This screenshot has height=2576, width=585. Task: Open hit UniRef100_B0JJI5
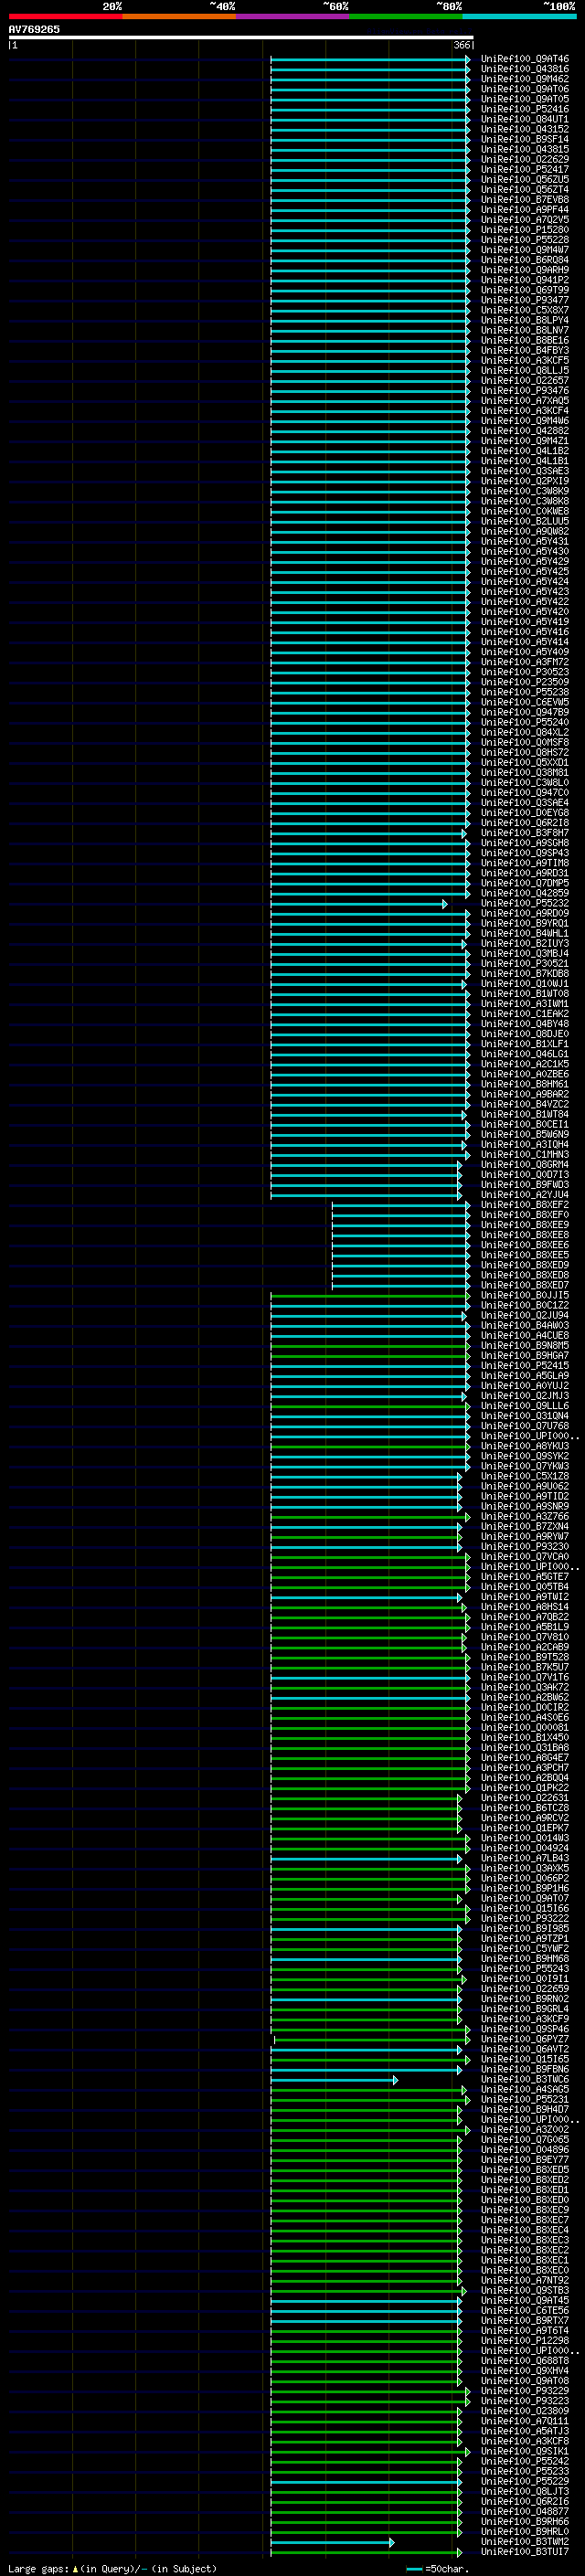click(525, 1295)
